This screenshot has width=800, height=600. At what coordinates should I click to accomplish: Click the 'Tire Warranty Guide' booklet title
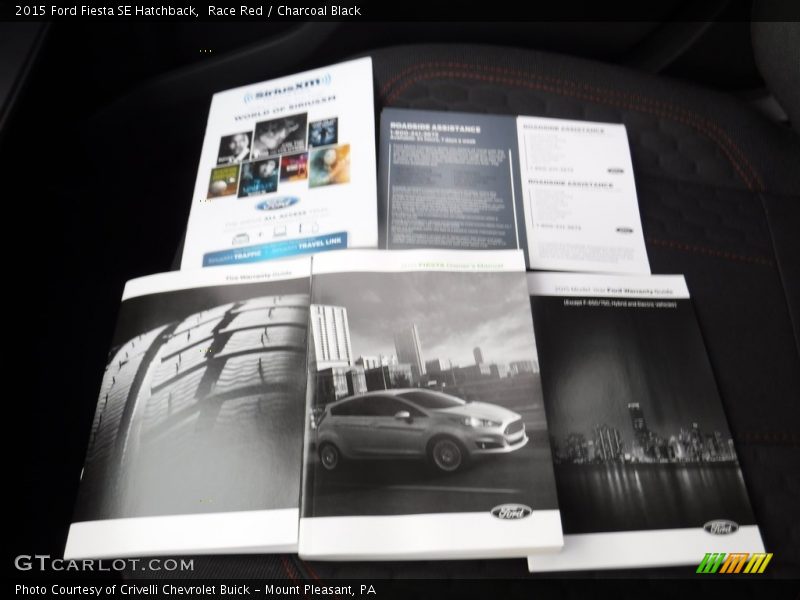[x=259, y=276]
